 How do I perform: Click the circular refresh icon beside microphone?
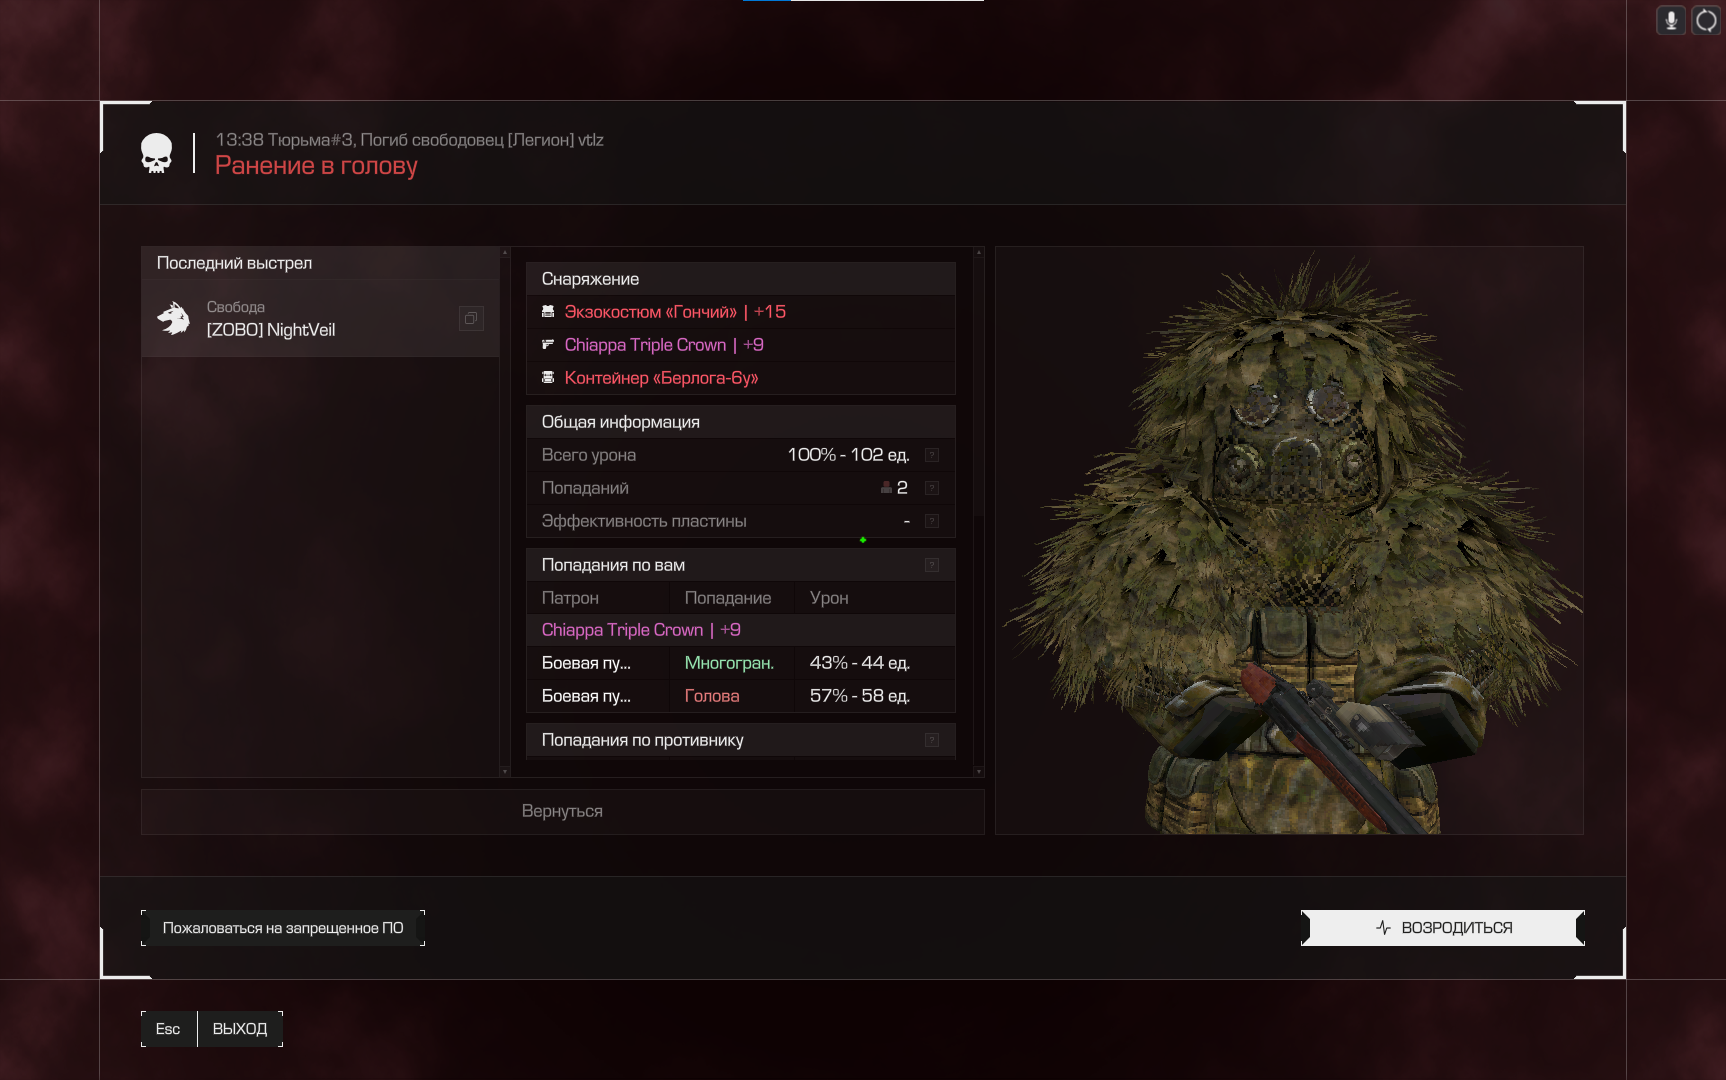pos(1706,20)
